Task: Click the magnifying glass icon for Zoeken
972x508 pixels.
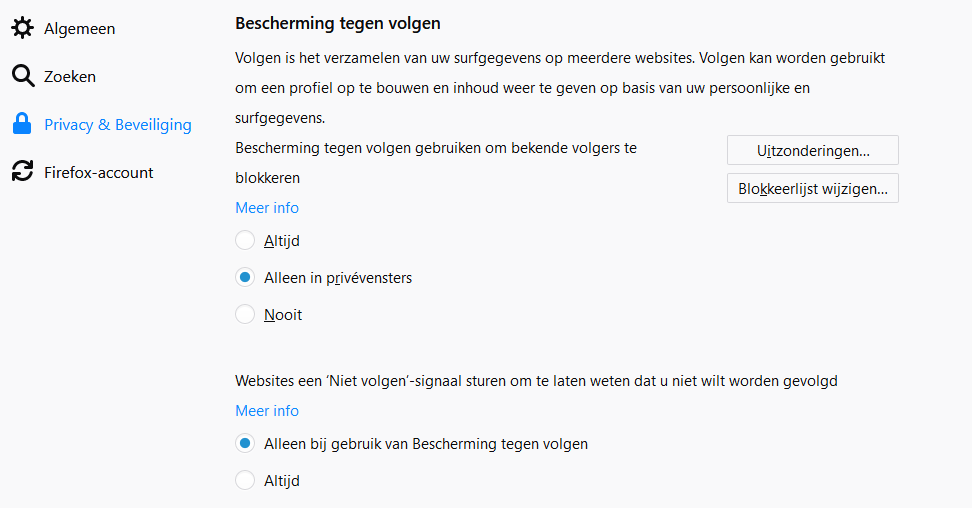Action: (22, 76)
